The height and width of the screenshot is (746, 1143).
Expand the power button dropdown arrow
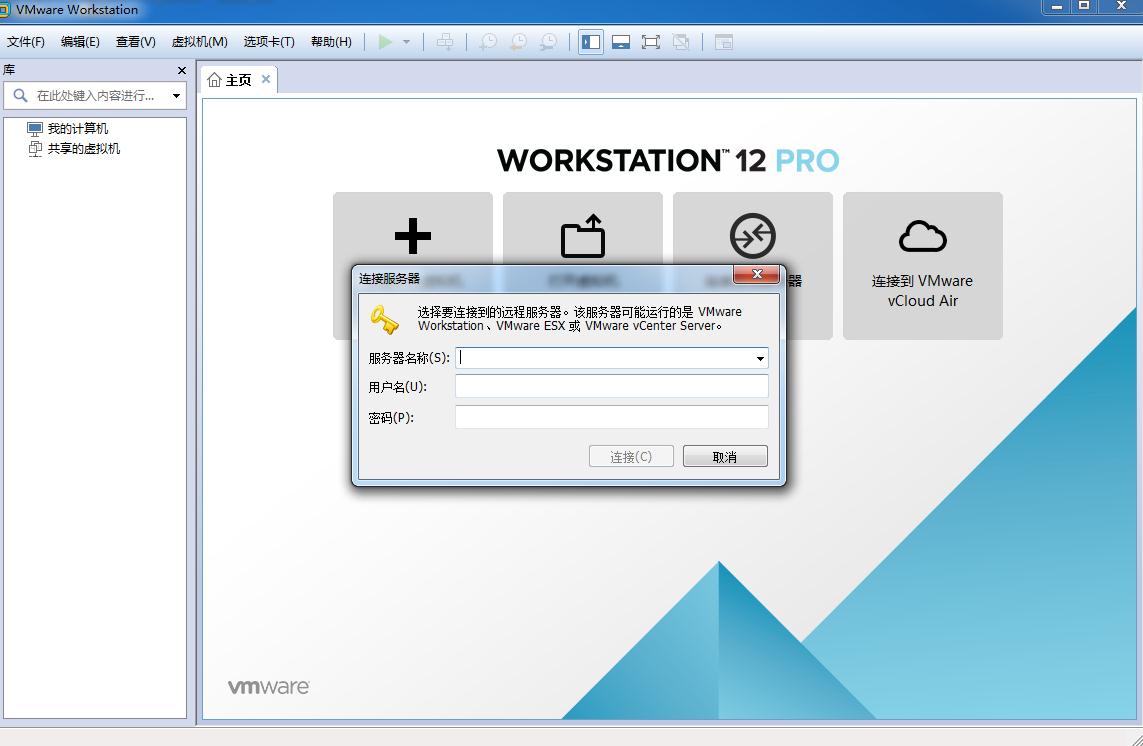coord(406,42)
